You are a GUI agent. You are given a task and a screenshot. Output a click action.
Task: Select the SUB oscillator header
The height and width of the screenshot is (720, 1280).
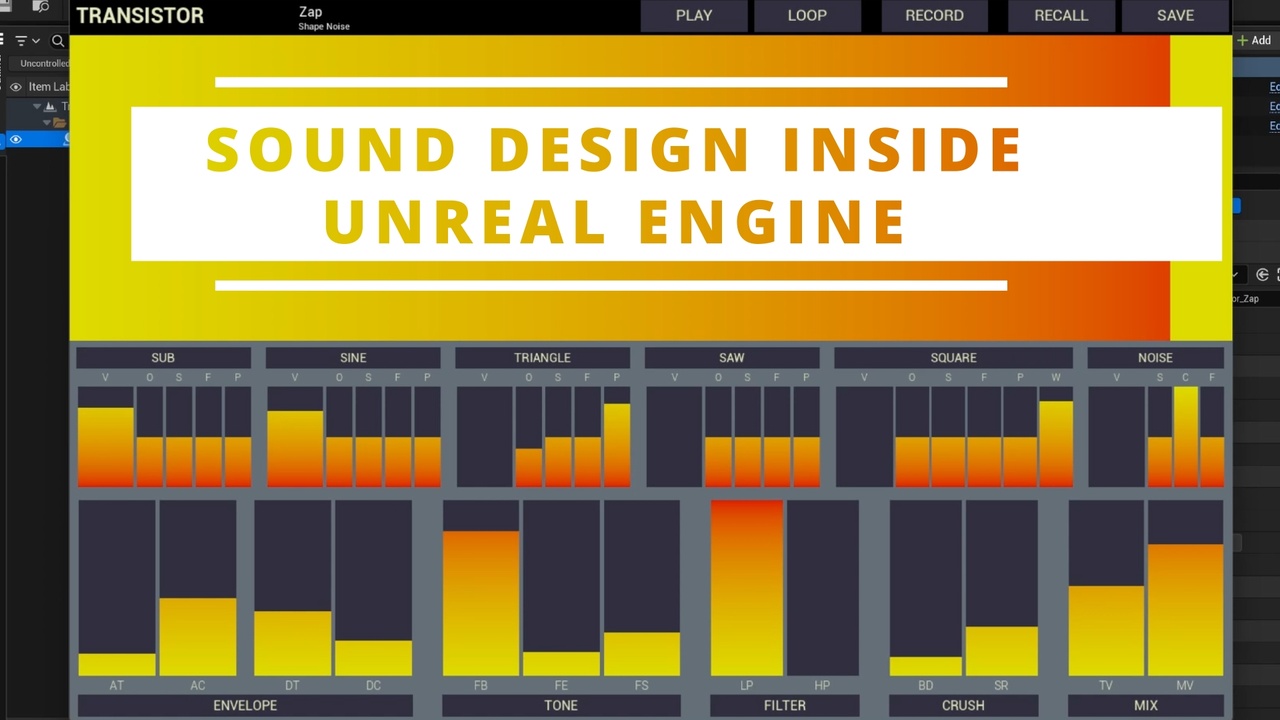pos(163,357)
